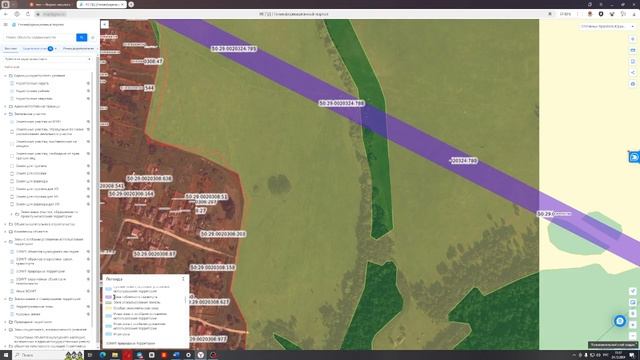
Task: Open File Explorer from the taskbar
Action: tap(115, 355)
